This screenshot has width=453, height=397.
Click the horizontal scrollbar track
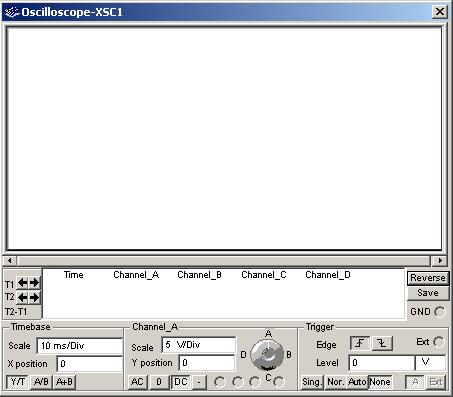224,260
